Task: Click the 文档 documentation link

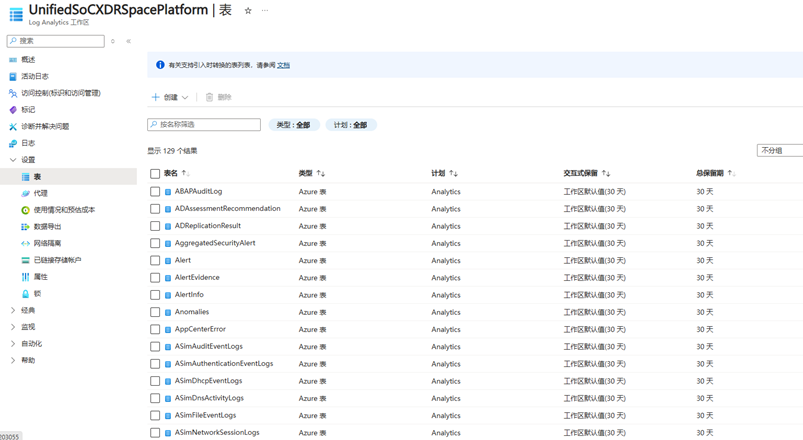Action: coord(283,65)
